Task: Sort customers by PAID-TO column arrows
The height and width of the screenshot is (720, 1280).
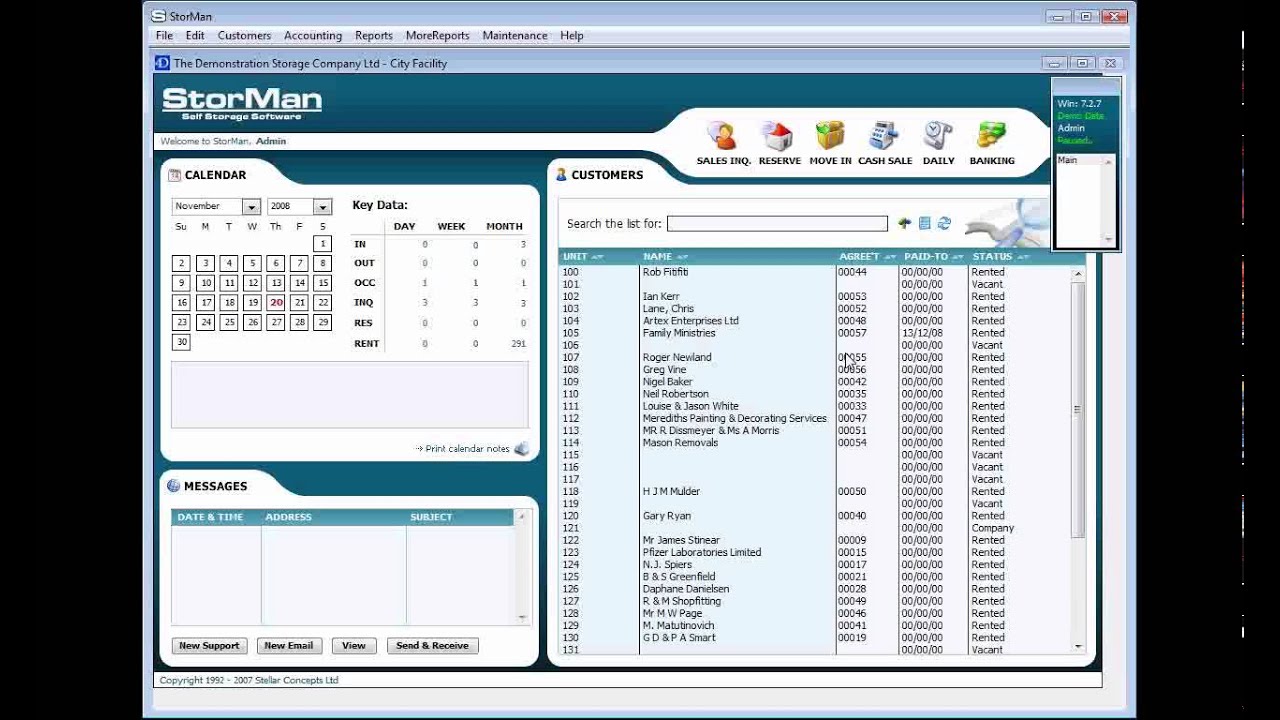Action: pos(957,257)
